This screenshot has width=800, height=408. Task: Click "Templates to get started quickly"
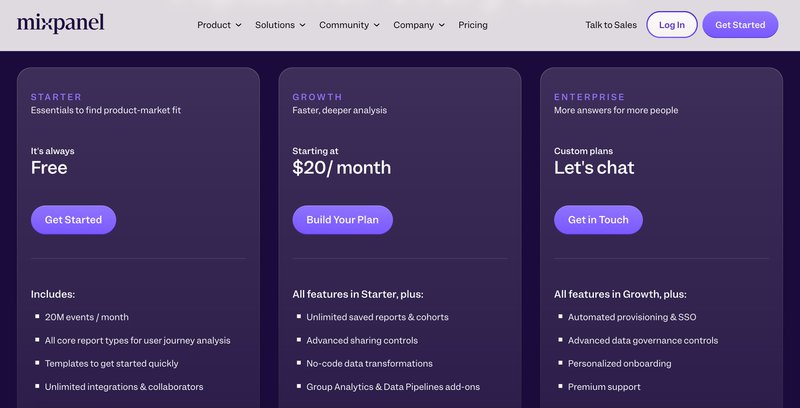click(112, 364)
